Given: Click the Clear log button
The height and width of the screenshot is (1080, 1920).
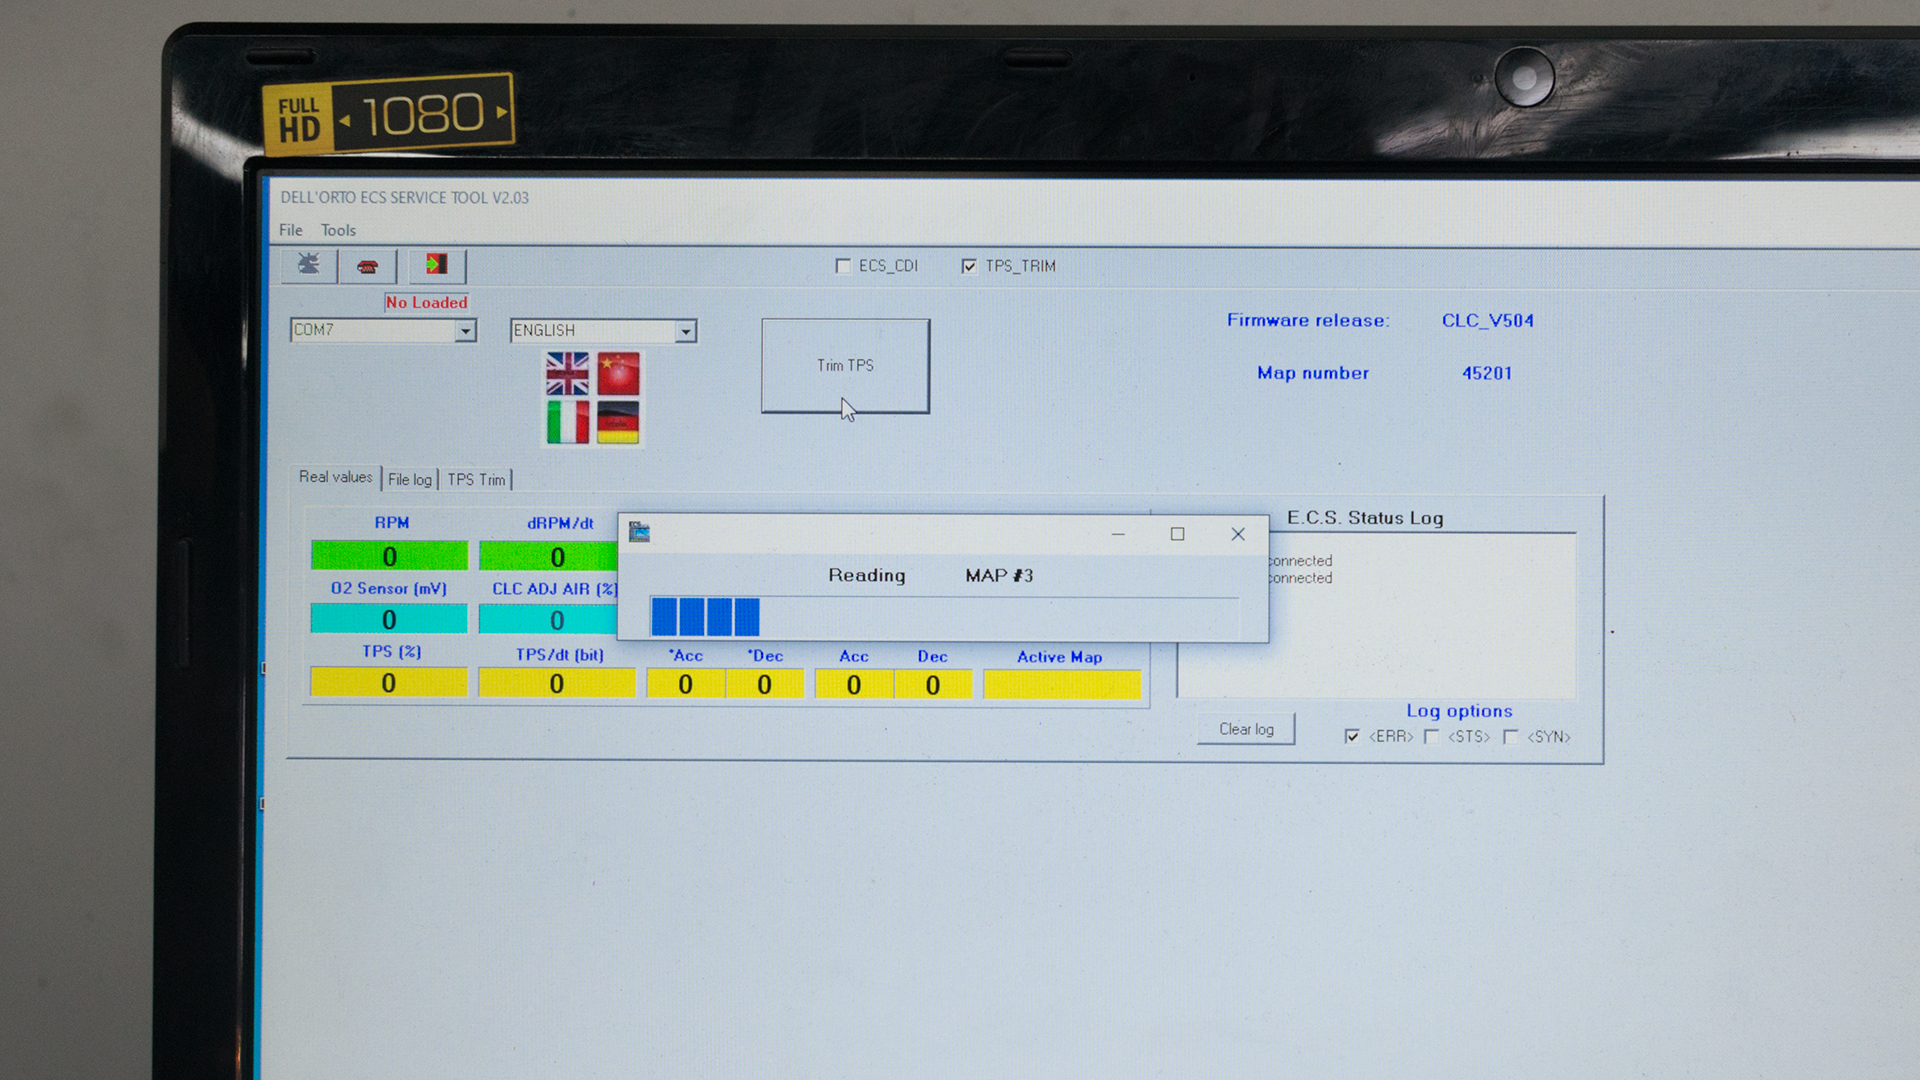Looking at the screenshot, I should (1246, 729).
